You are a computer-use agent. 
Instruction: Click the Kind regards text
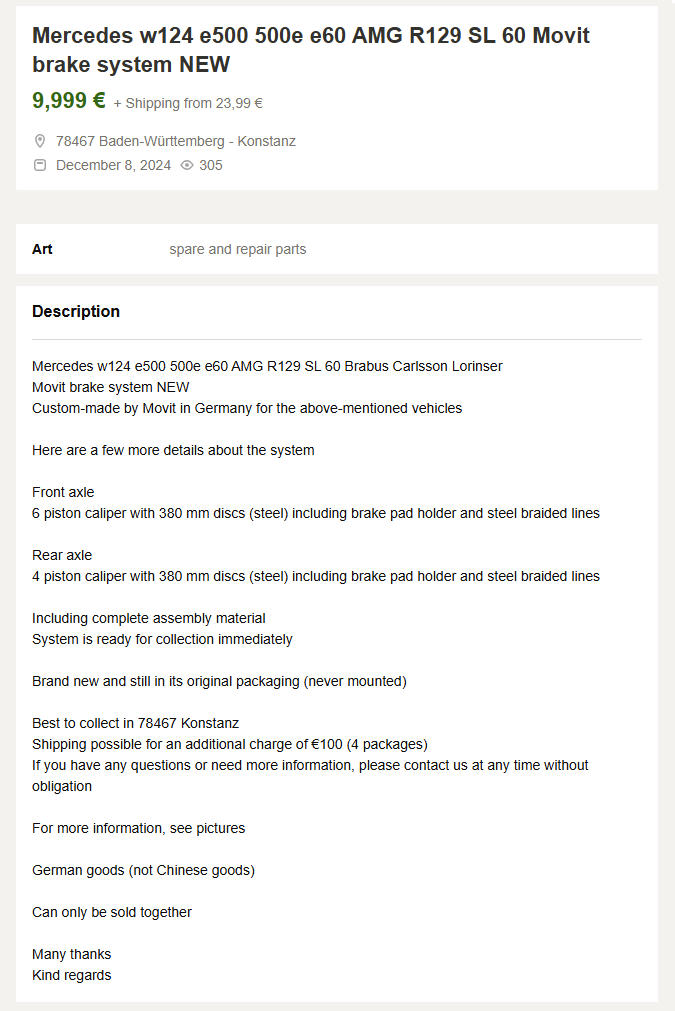(72, 975)
